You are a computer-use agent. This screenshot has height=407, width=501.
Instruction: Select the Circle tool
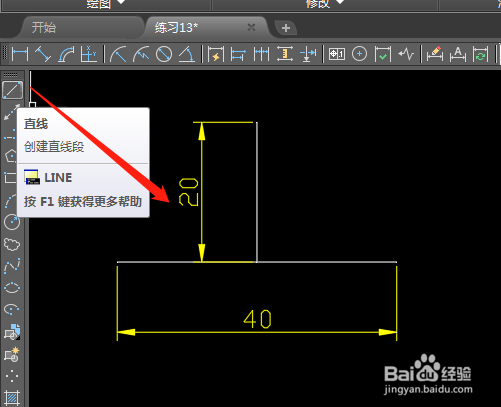tap(12, 222)
